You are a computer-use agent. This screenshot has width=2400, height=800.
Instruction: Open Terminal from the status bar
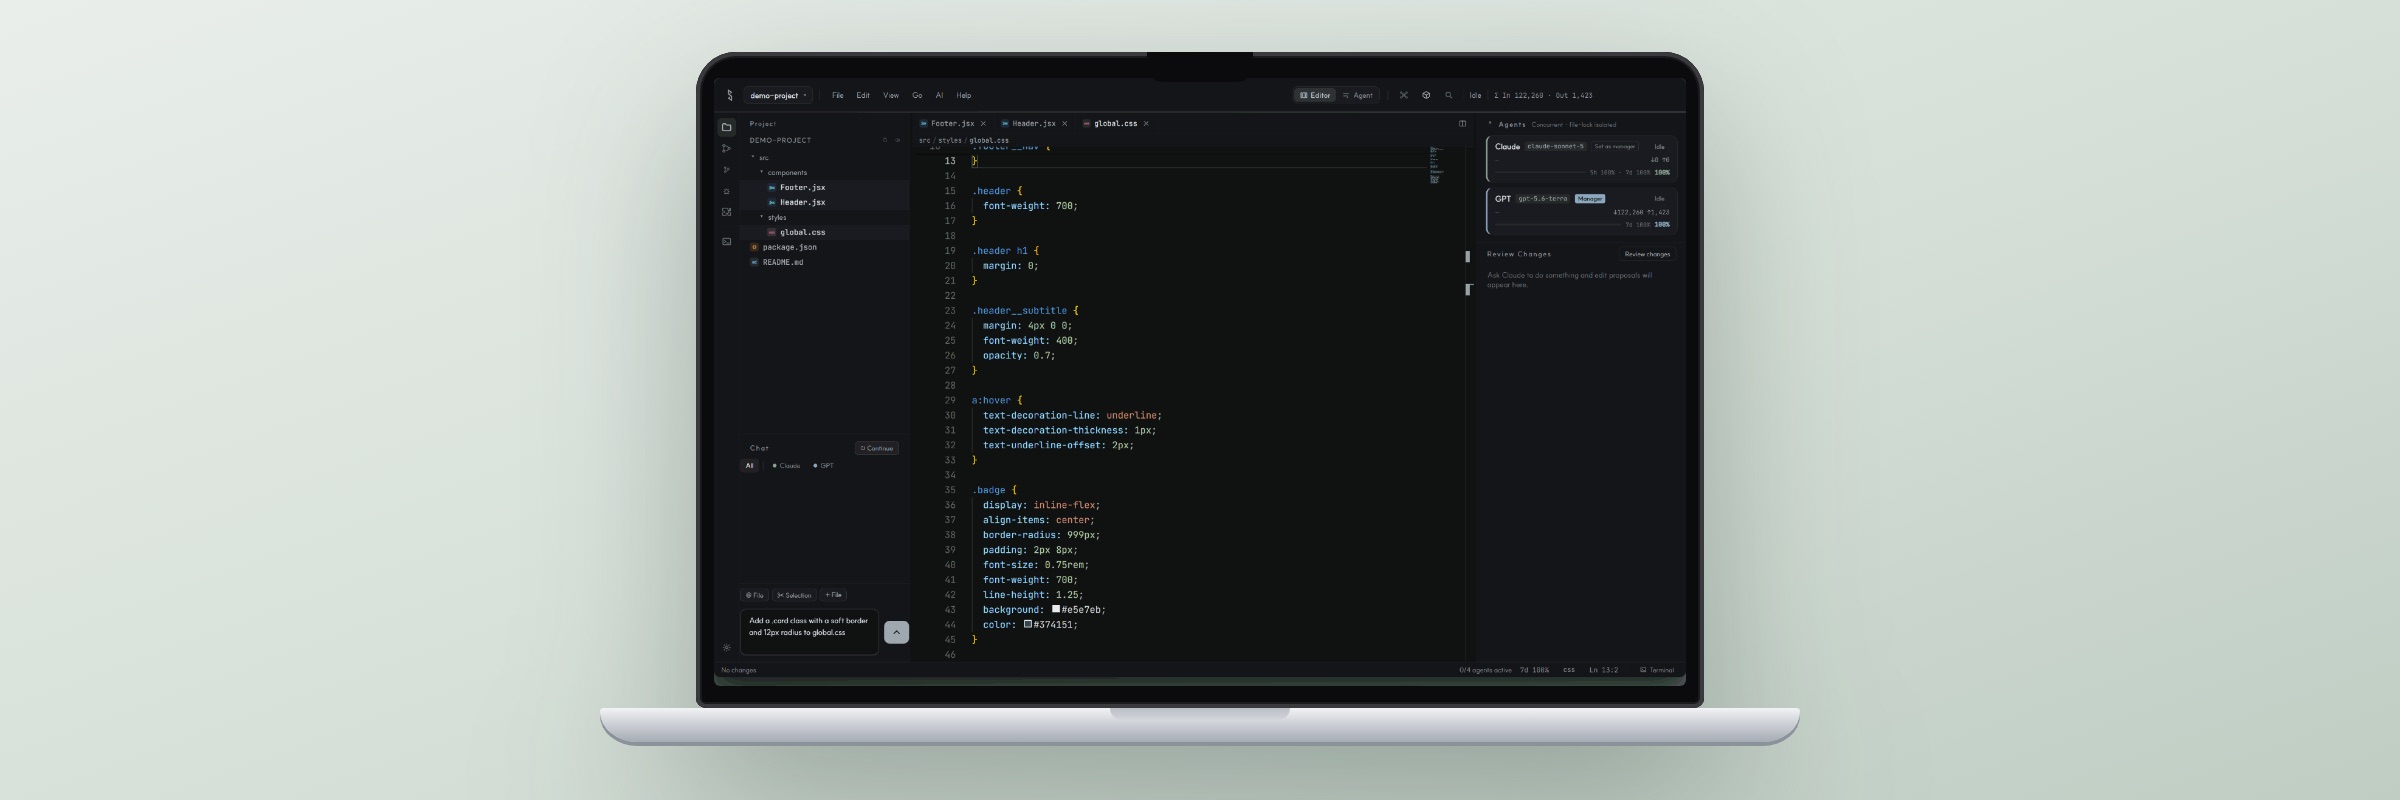click(x=1657, y=670)
